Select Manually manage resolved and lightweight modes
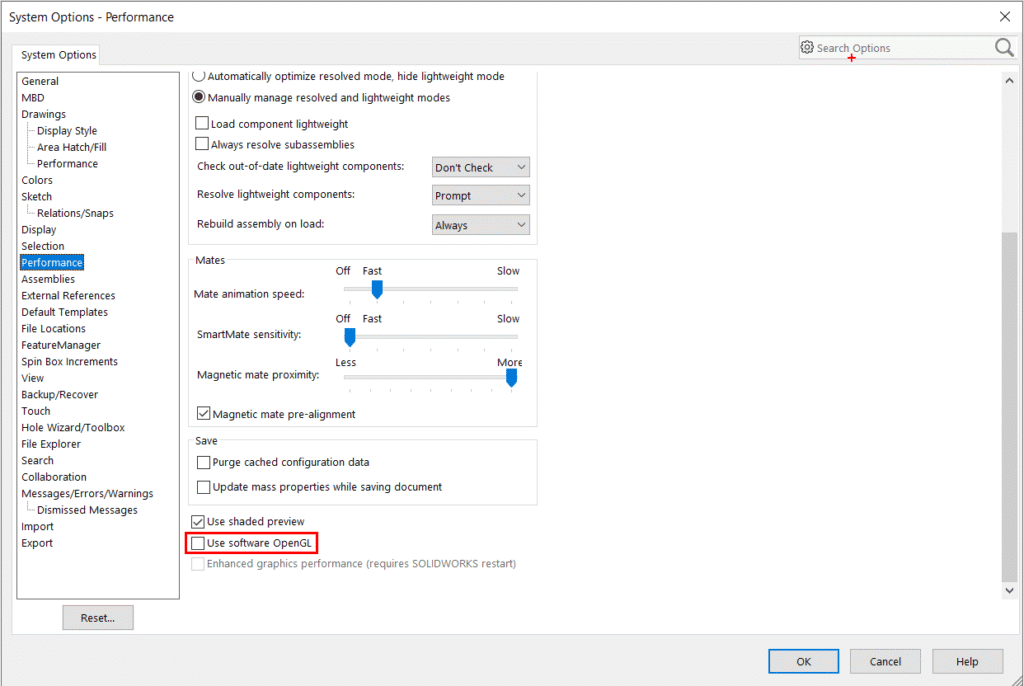Viewport: 1024px width, 686px height. [x=199, y=97]
